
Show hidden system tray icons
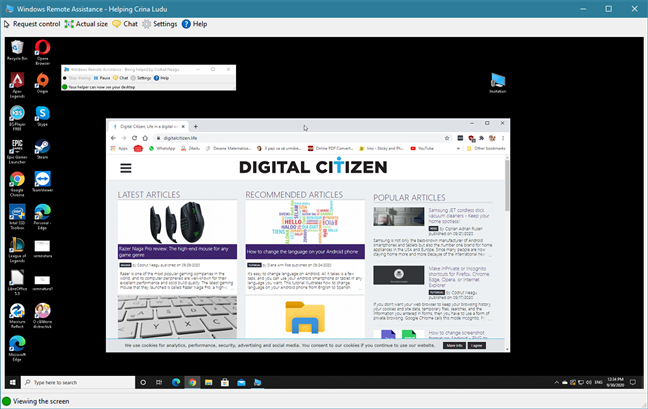tap(556, 382)
